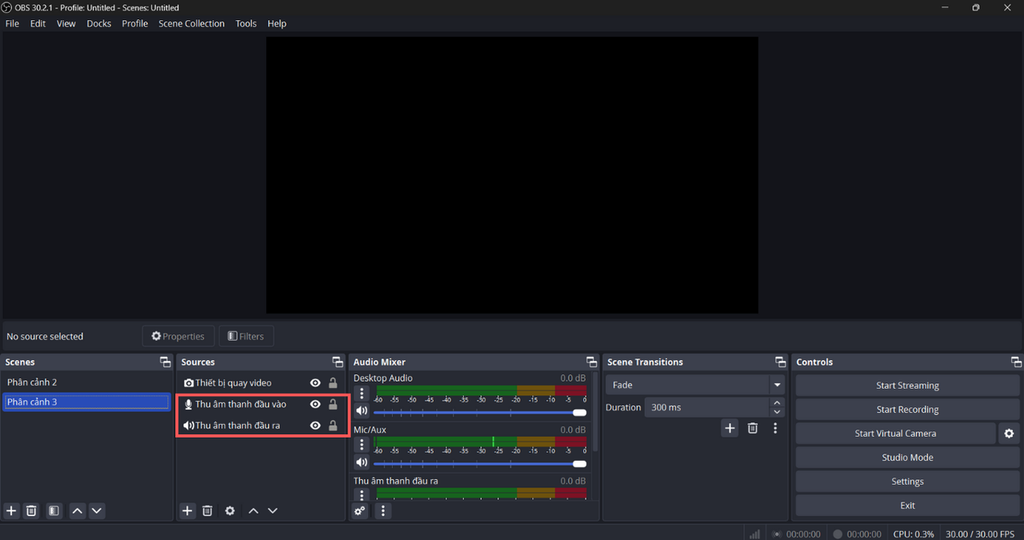Screen dimensions: 1024x540
Task: Open the Docks menu
Action: [x=99, y=24]
